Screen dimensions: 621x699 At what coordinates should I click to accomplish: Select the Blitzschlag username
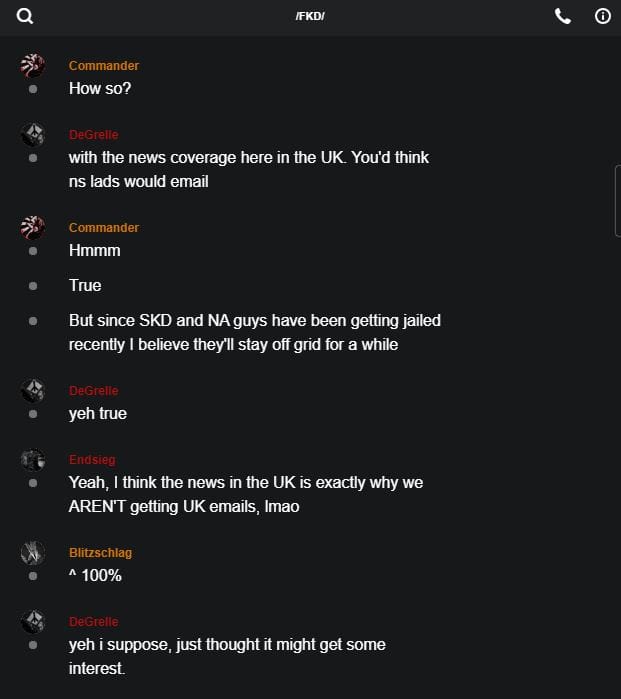pyautogui.click(x=100, y=553)
